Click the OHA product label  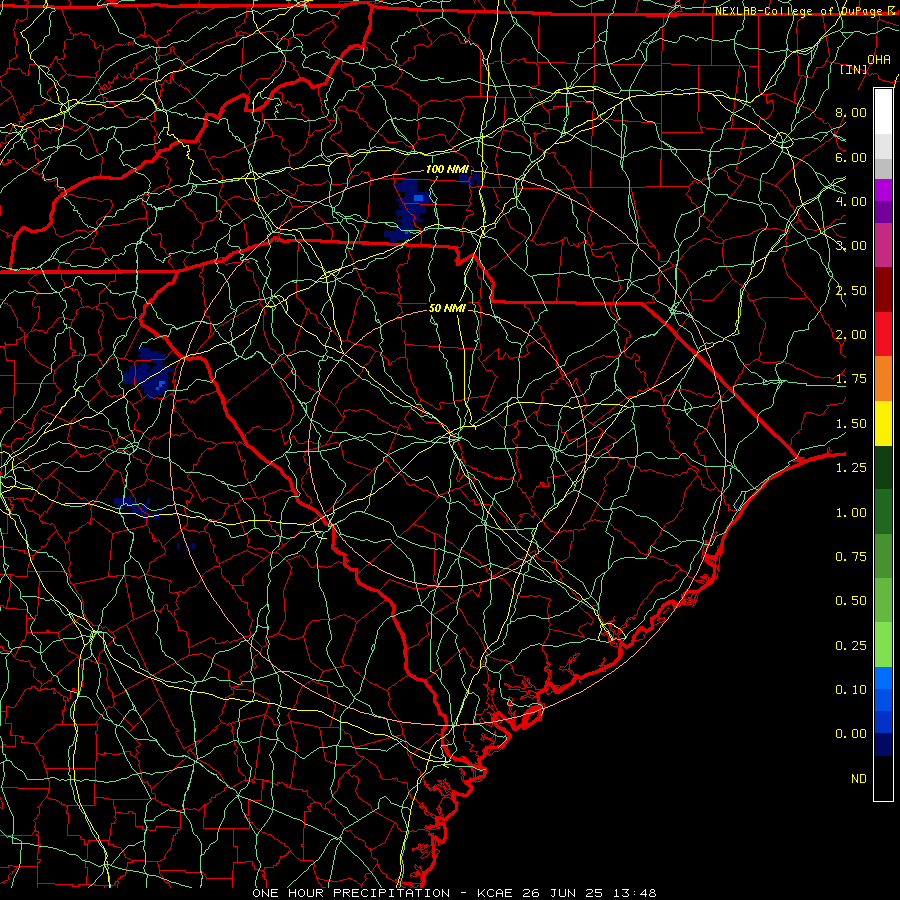(879, 59)
